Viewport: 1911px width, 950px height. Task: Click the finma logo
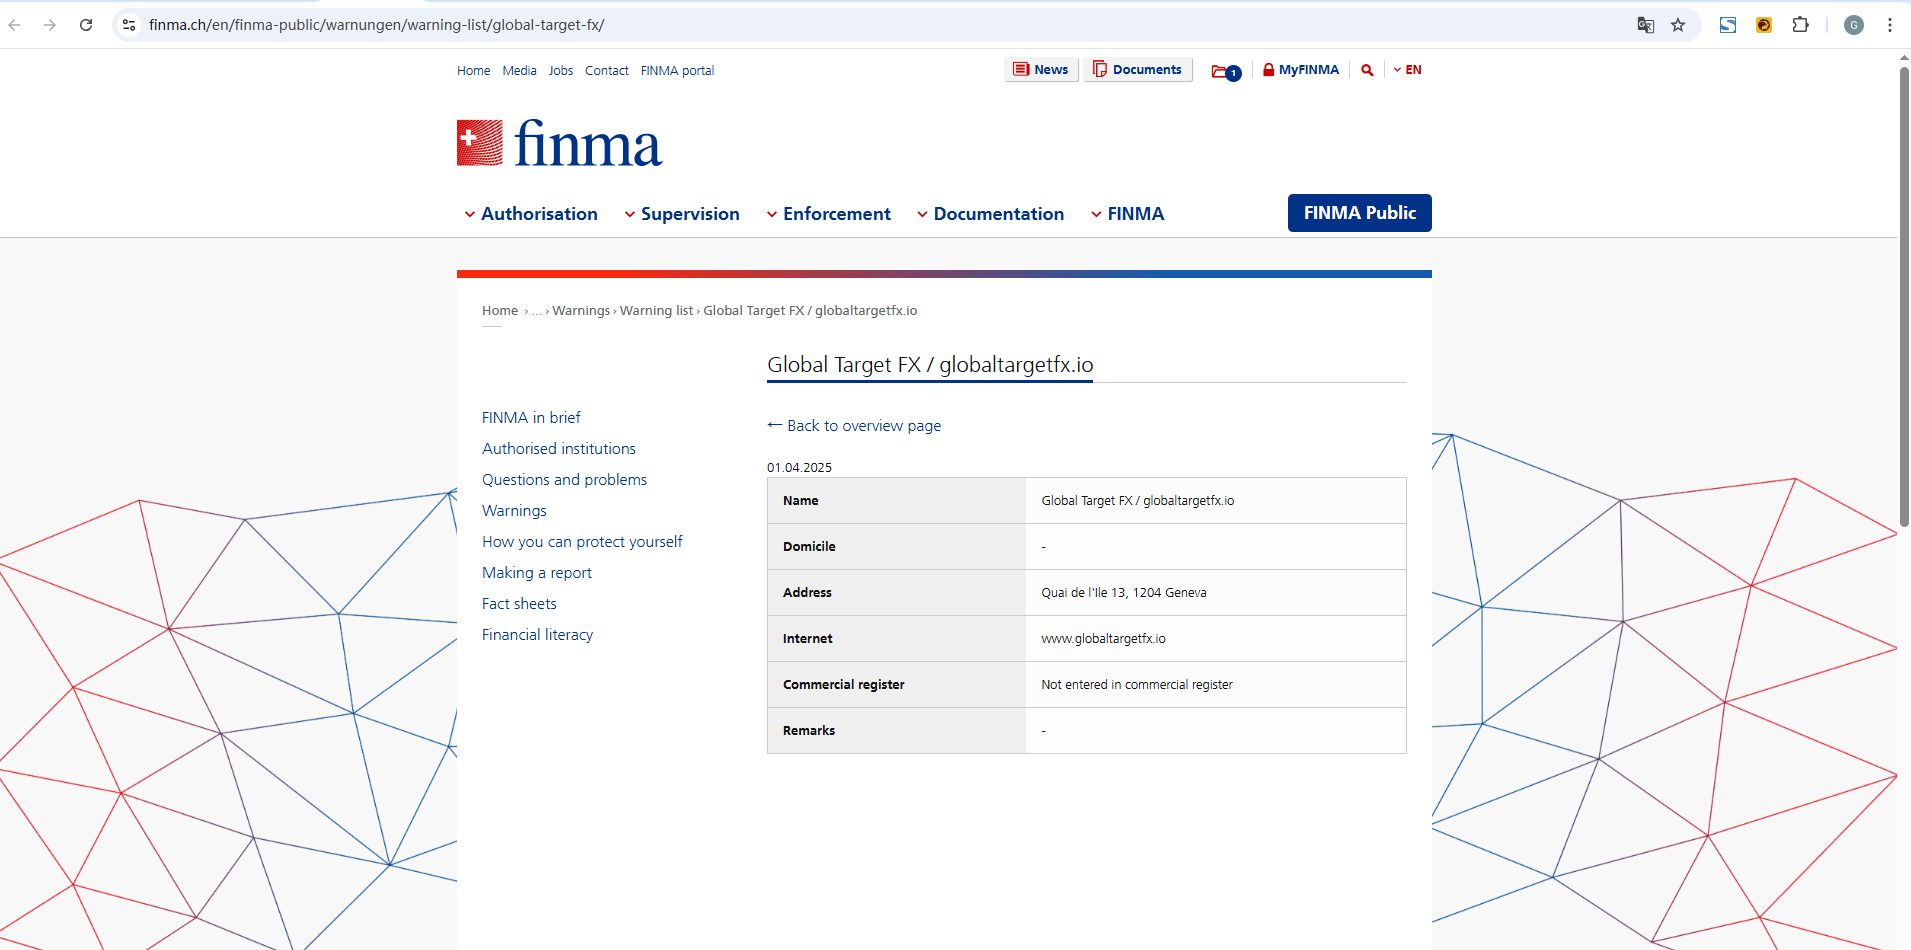559,144
